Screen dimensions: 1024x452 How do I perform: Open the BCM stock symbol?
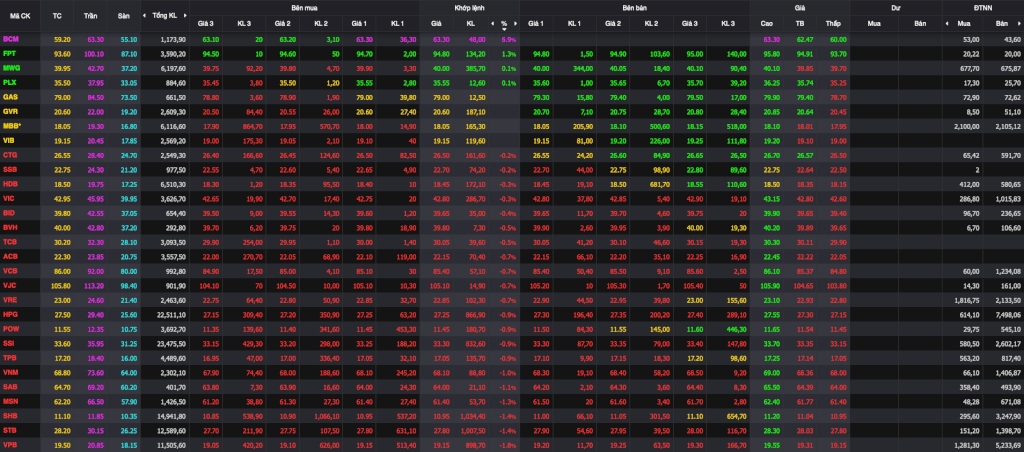(10, 39)
